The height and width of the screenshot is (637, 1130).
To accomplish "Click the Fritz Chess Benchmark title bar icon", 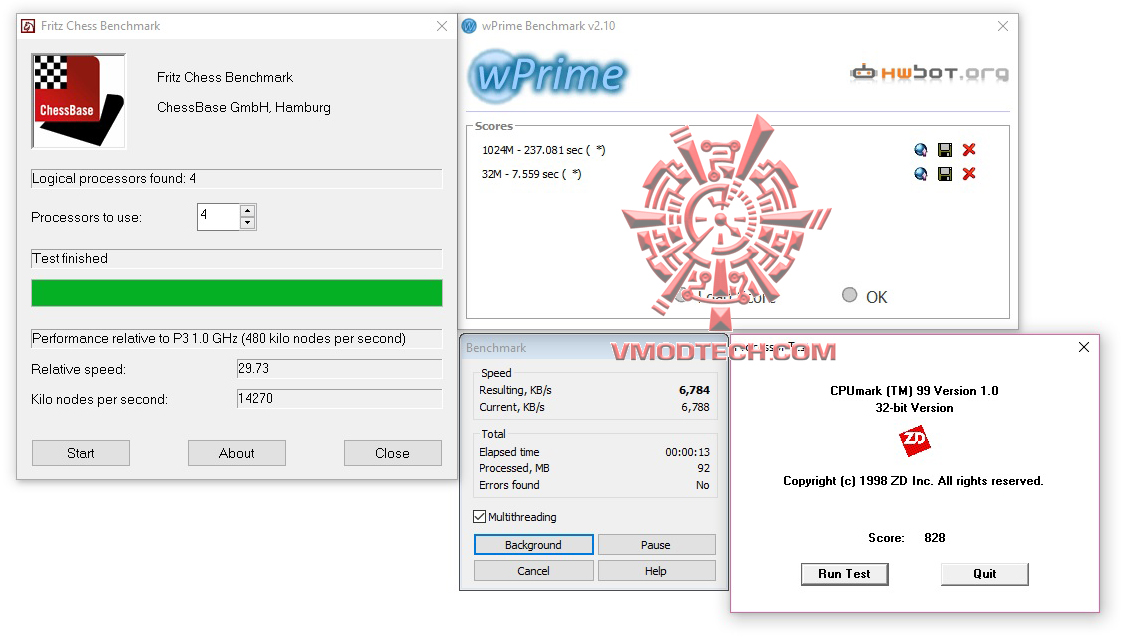I will coord(28,26).
